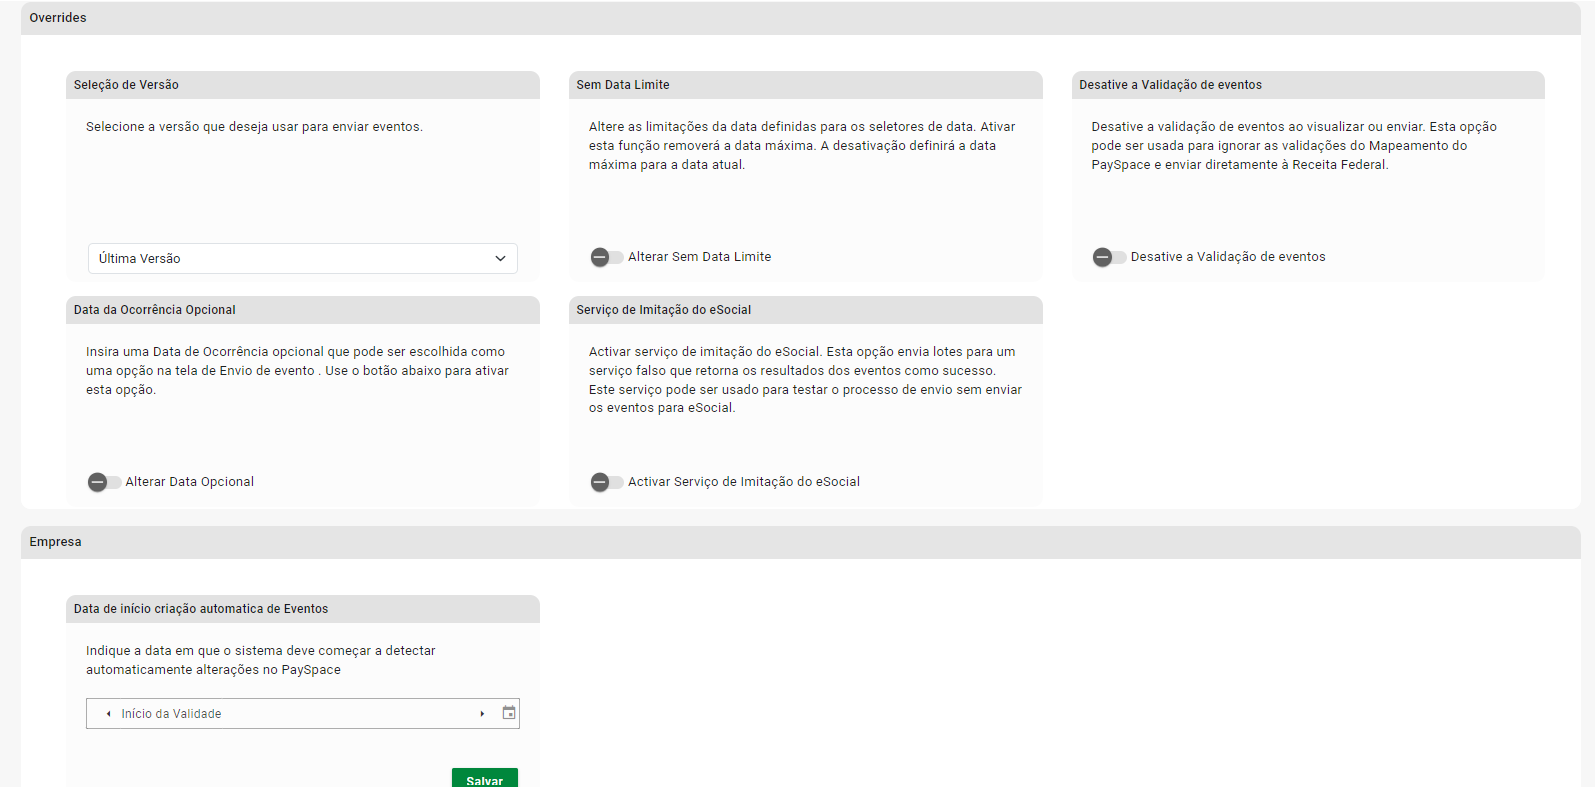Screen dimensions: 1595x787
Task: Click the Serviço de Imitação do eSocial card title
Action: [664, 310]
